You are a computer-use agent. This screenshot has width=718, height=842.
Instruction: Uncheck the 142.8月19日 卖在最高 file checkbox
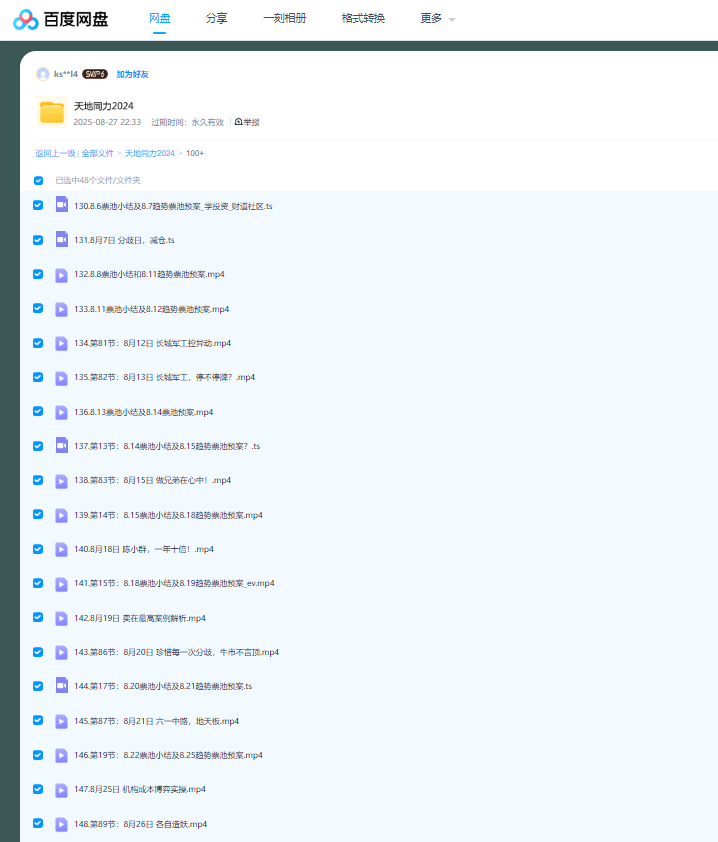(x=38, y=618)
